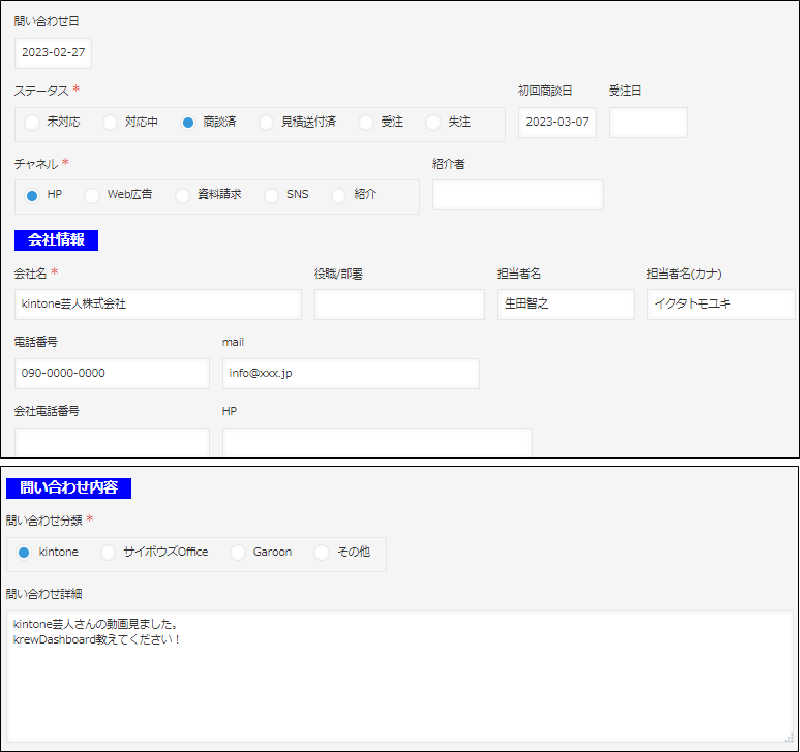Focus the 会社電話番号 input field
This screenshot has width=800, height=752.
(112, 442)
